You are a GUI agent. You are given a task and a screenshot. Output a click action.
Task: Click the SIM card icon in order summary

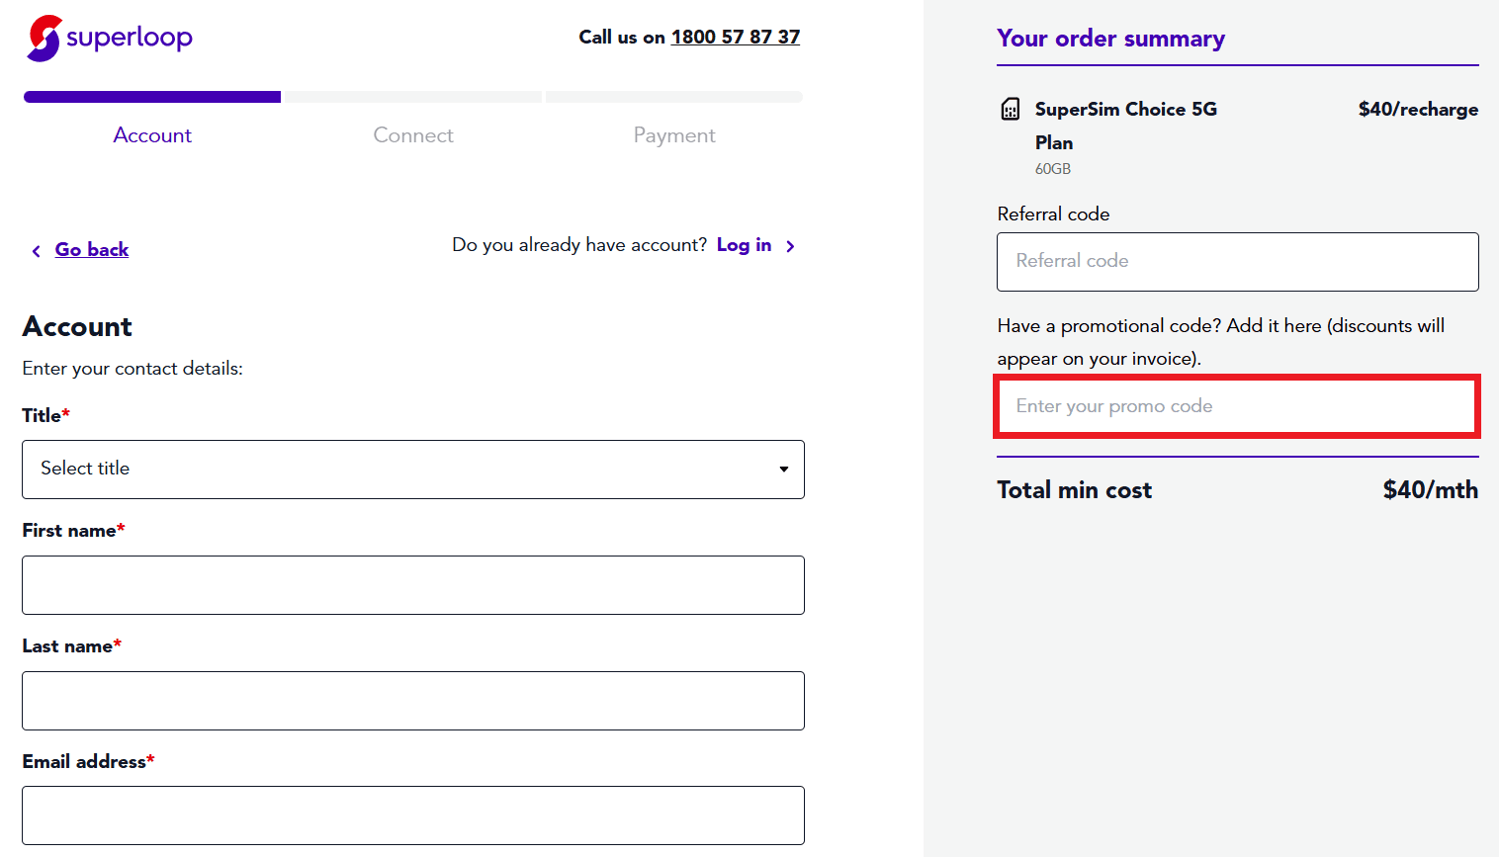pyautogui.click(x=1010, y=110)
